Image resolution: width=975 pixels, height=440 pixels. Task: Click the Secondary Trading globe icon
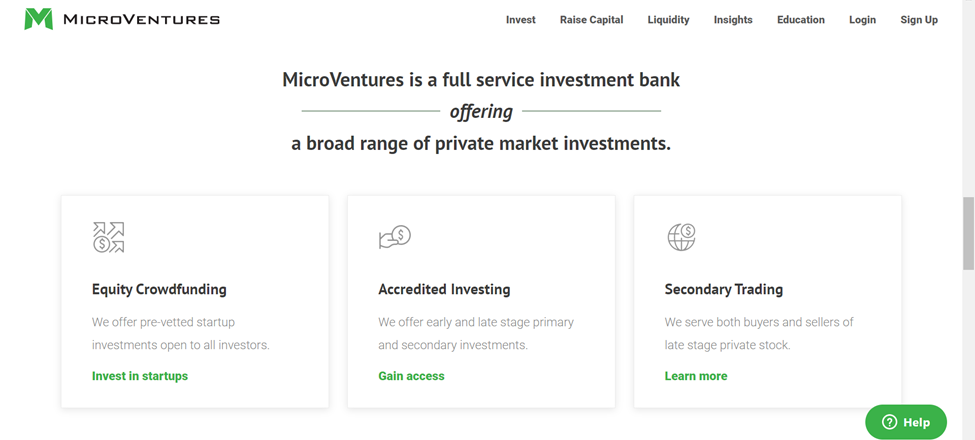(x=681, y=237)
